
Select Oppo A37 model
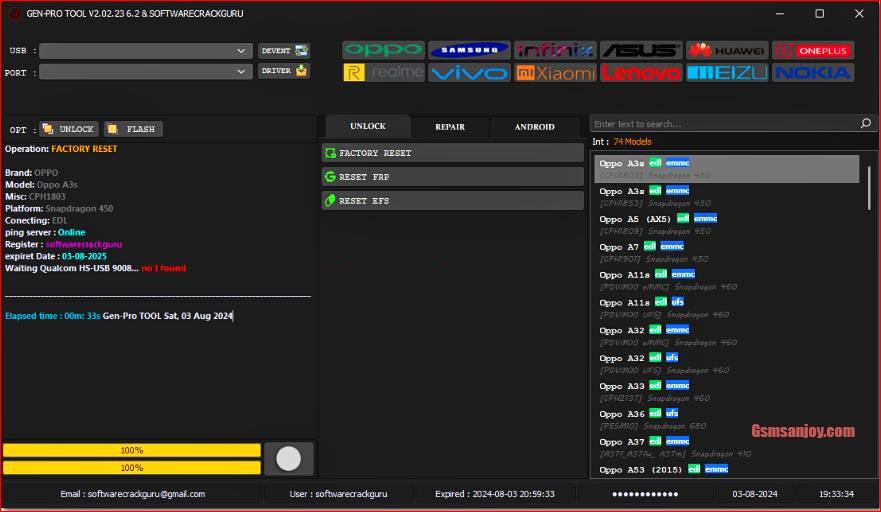(727, 447)
